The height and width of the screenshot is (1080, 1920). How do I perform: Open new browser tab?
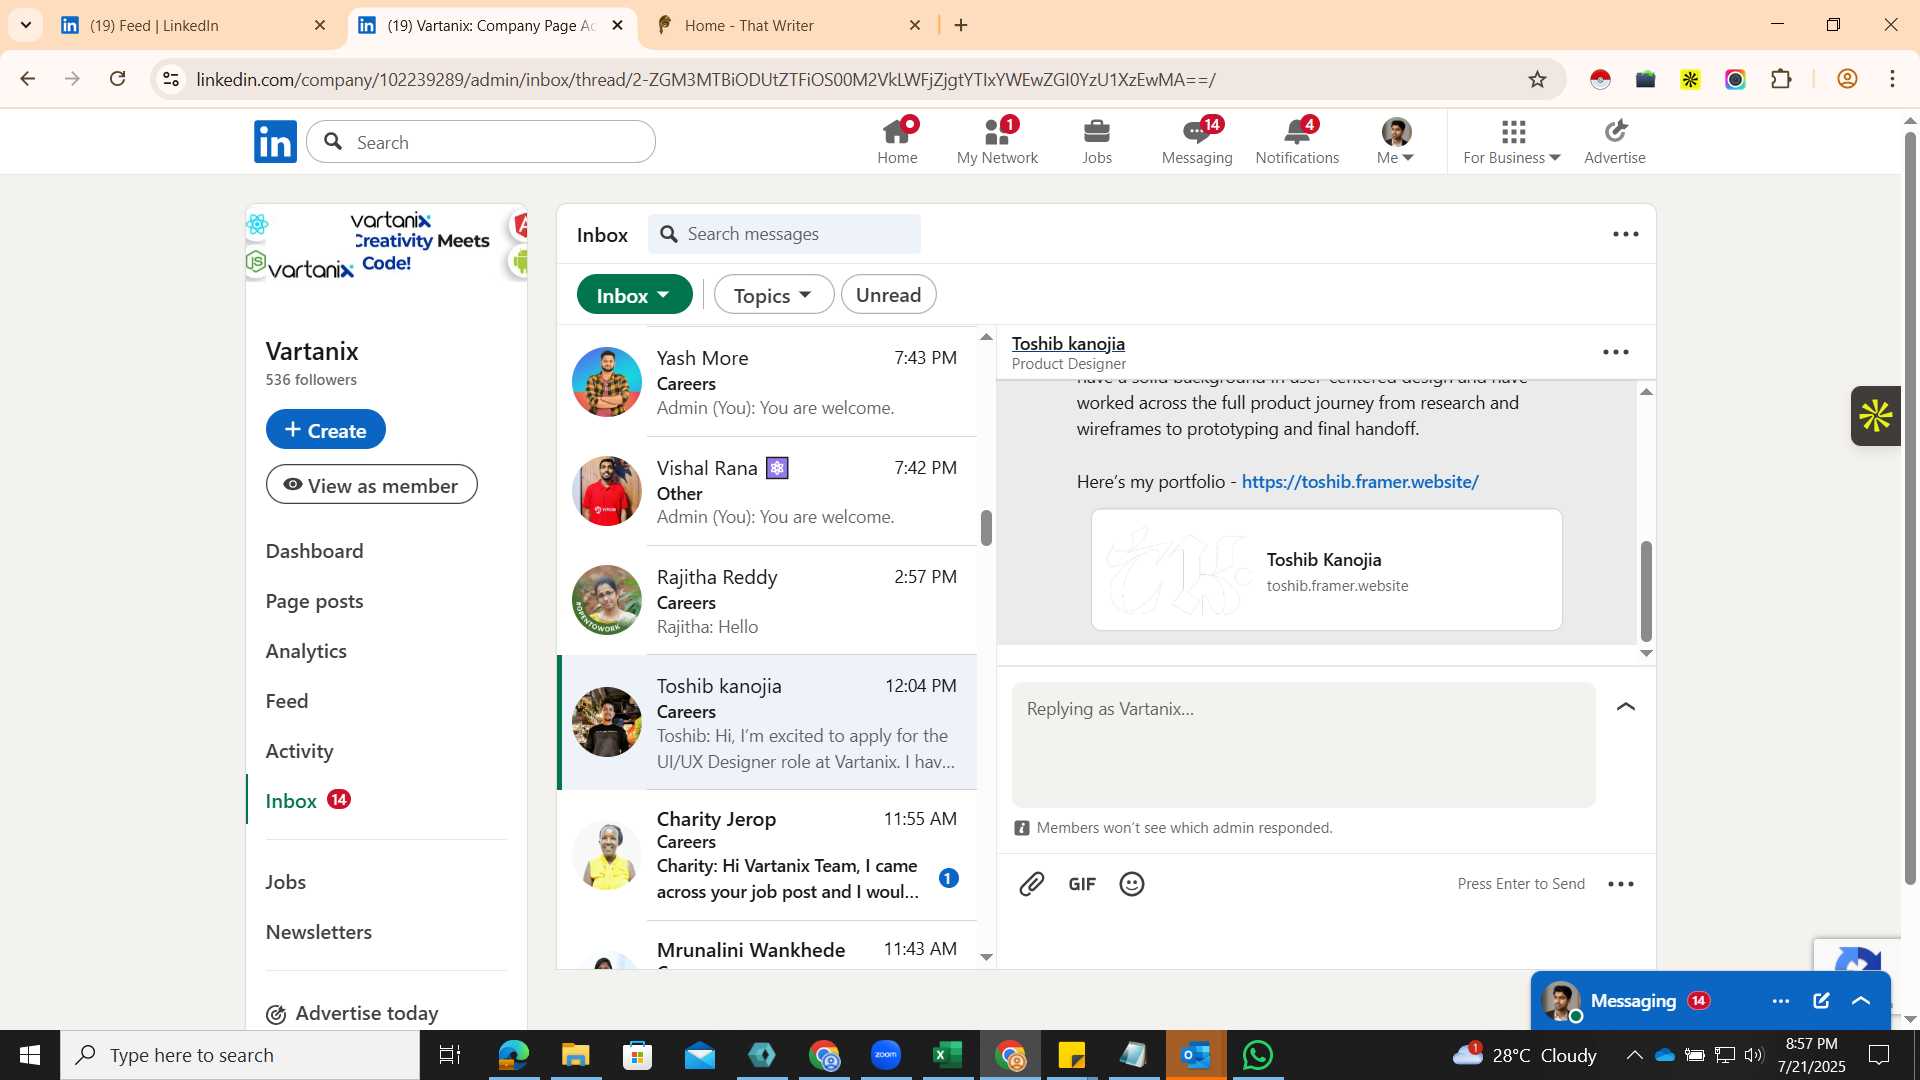point(961,25)
